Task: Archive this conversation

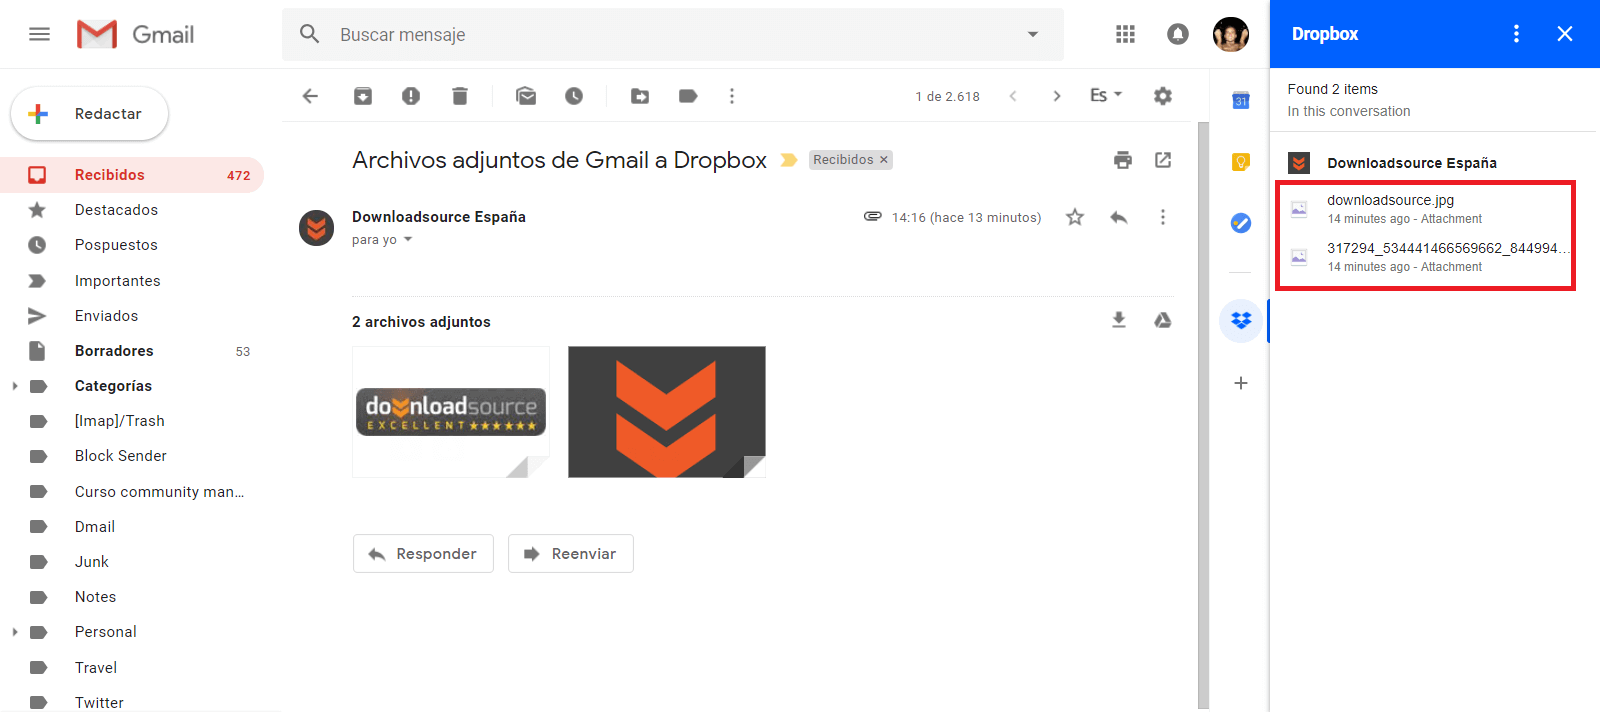Action: (363, 96)
